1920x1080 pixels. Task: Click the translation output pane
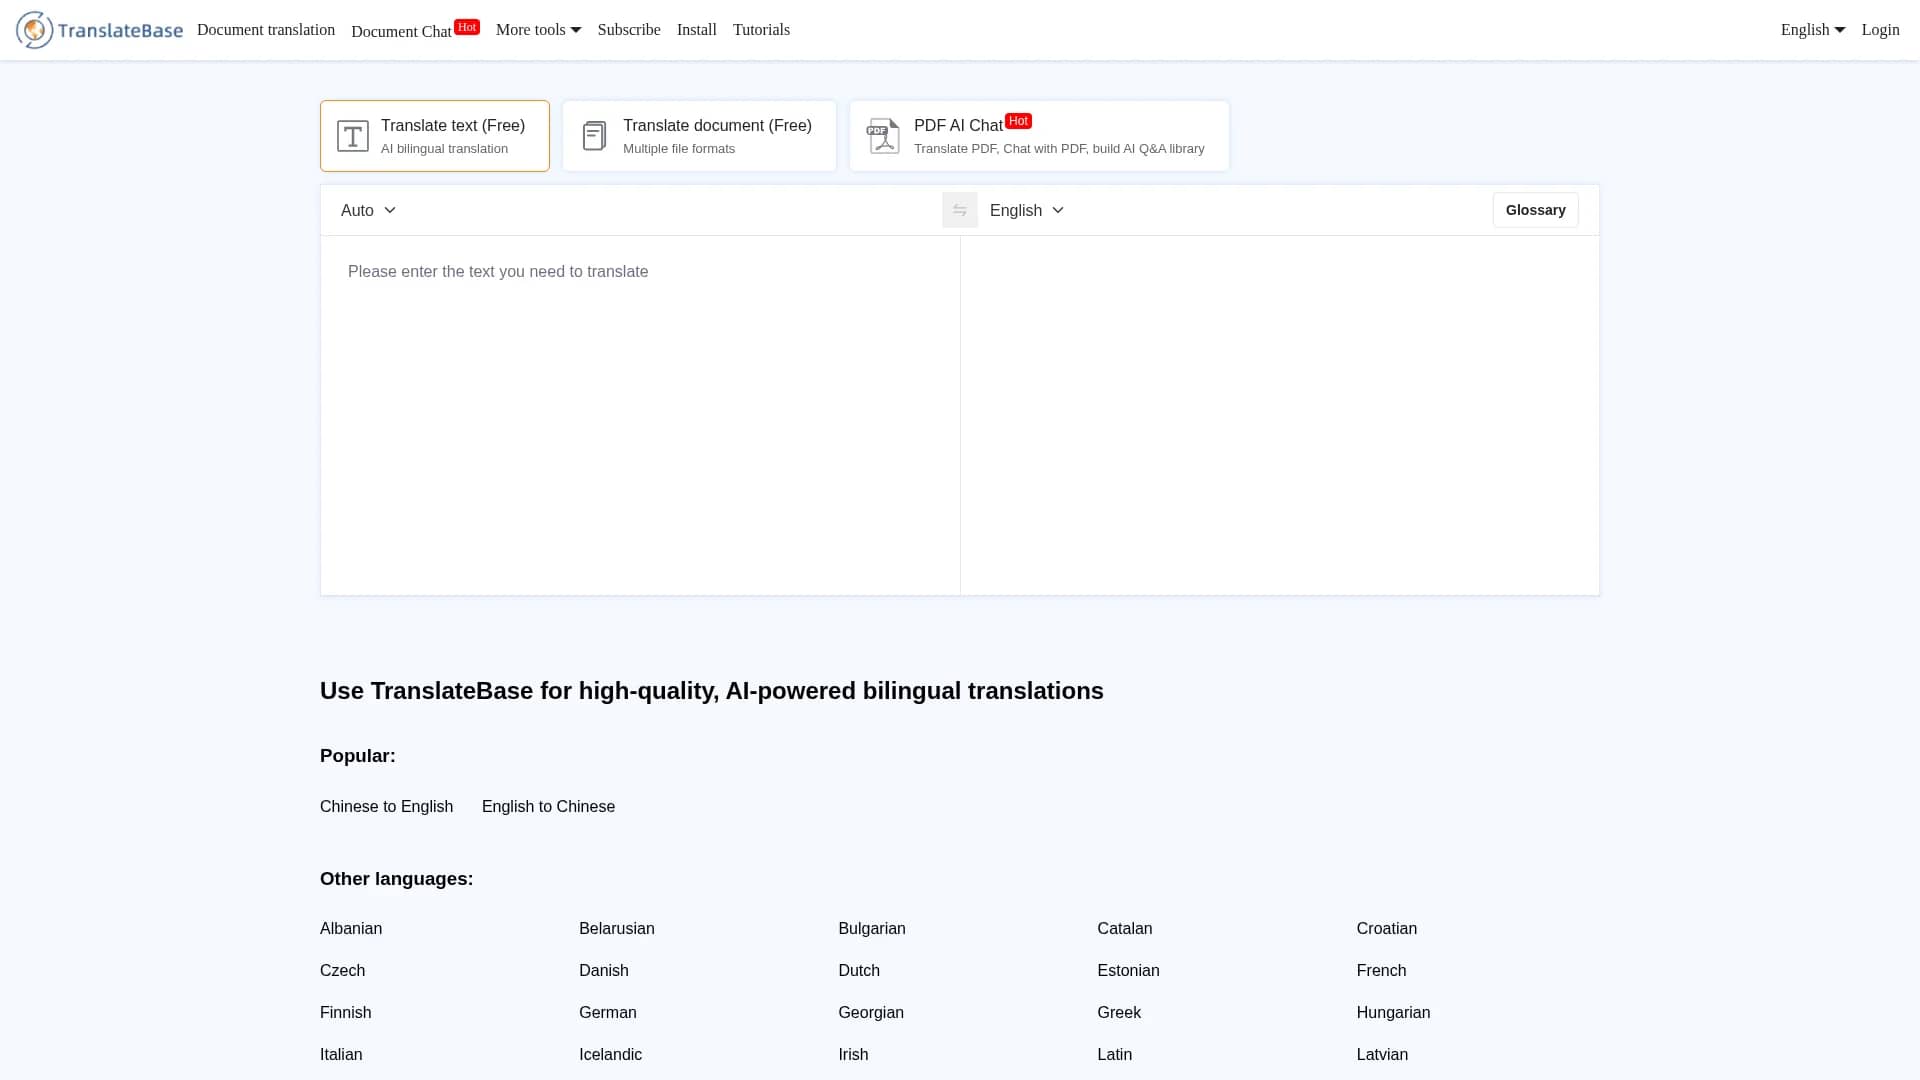1280,415
